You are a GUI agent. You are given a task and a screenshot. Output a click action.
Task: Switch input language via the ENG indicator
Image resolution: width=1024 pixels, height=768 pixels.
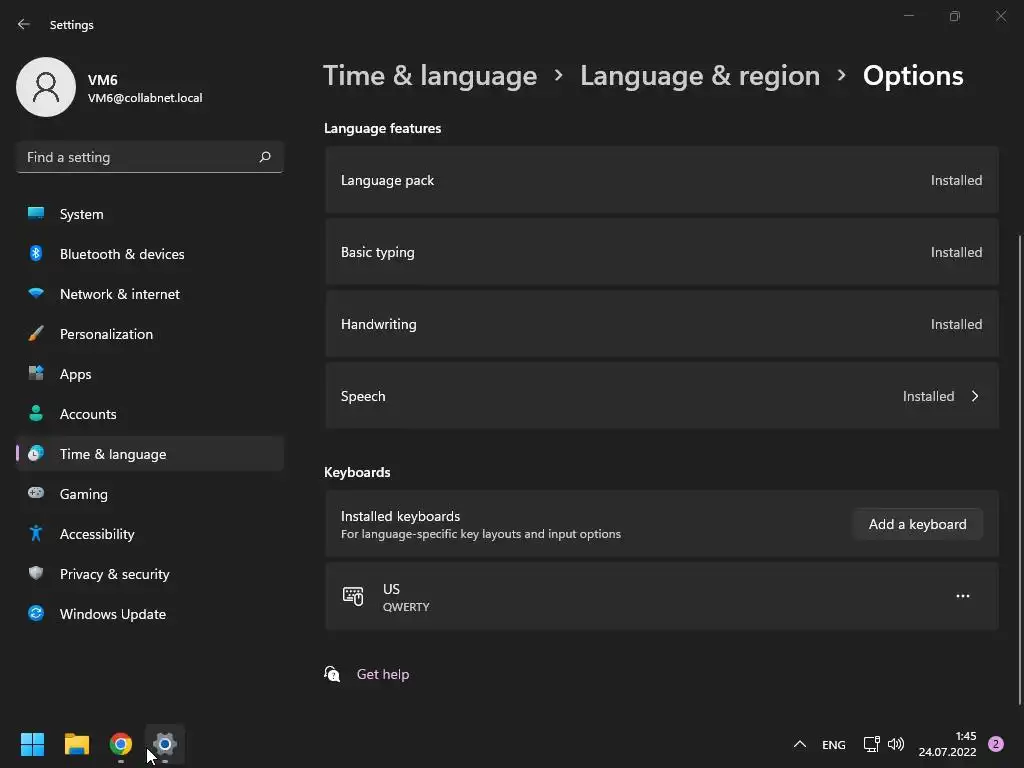pos(833,744)
